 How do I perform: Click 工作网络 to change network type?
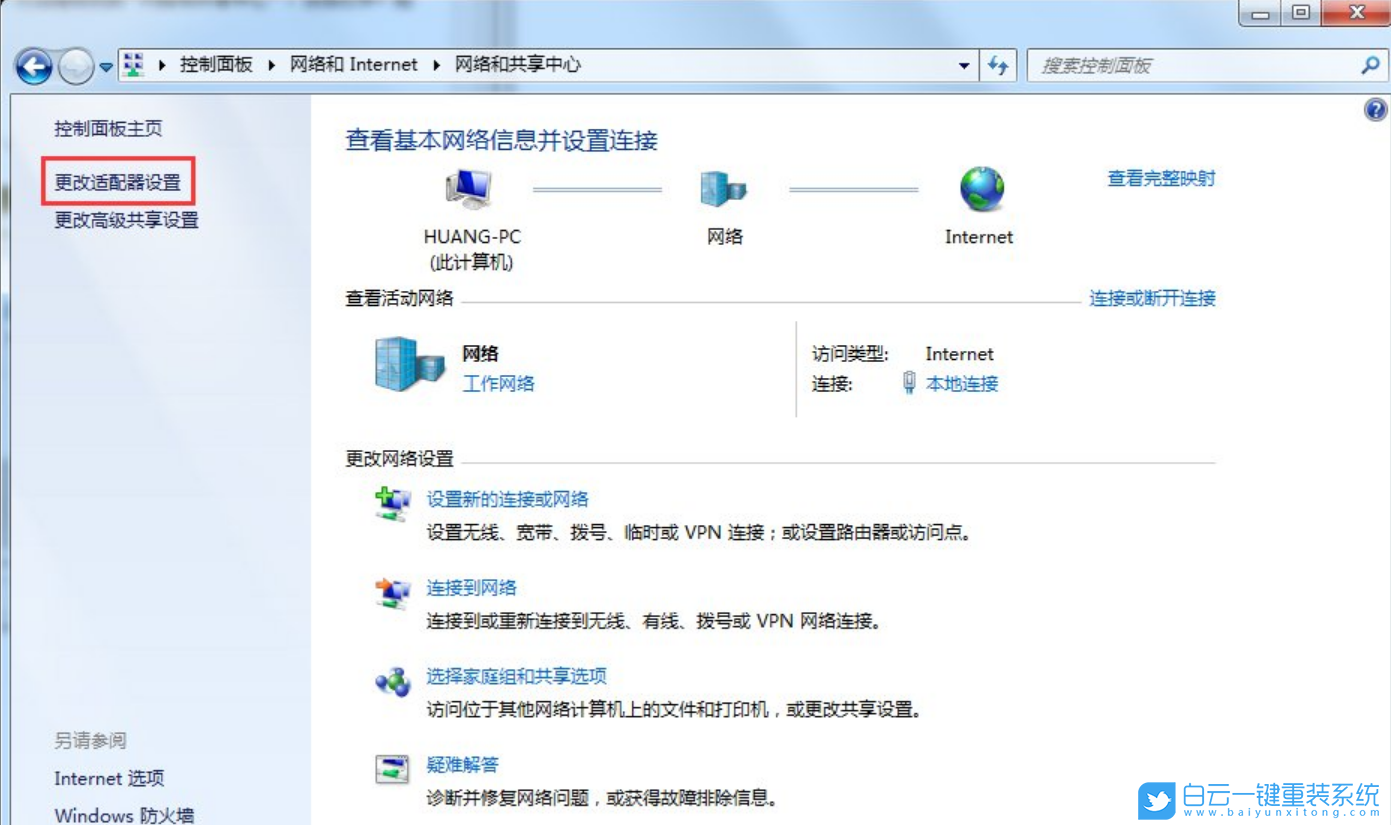497,383
